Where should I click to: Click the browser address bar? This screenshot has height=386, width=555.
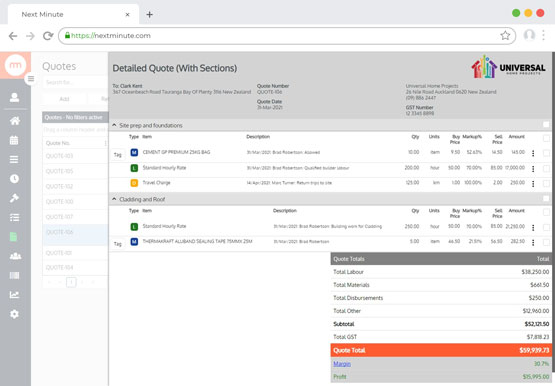coord(287,36)
